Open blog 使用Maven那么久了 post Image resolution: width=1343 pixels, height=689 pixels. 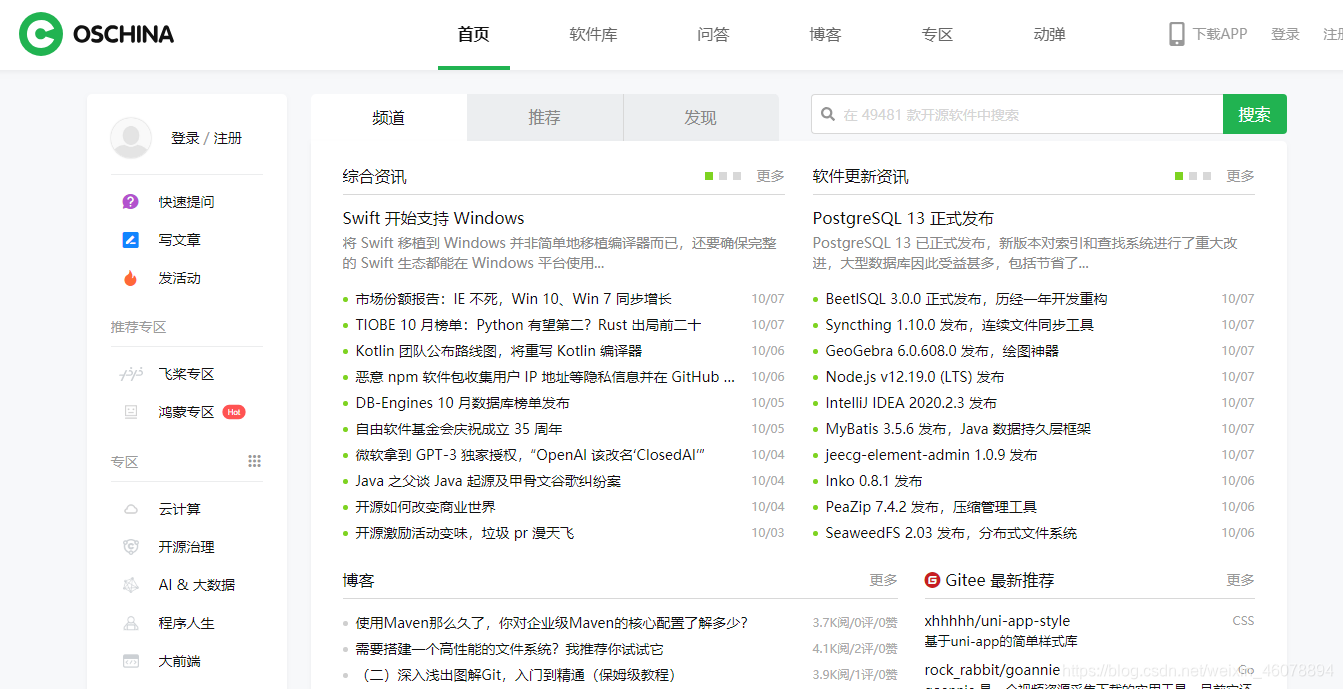[x=552, y=623]
